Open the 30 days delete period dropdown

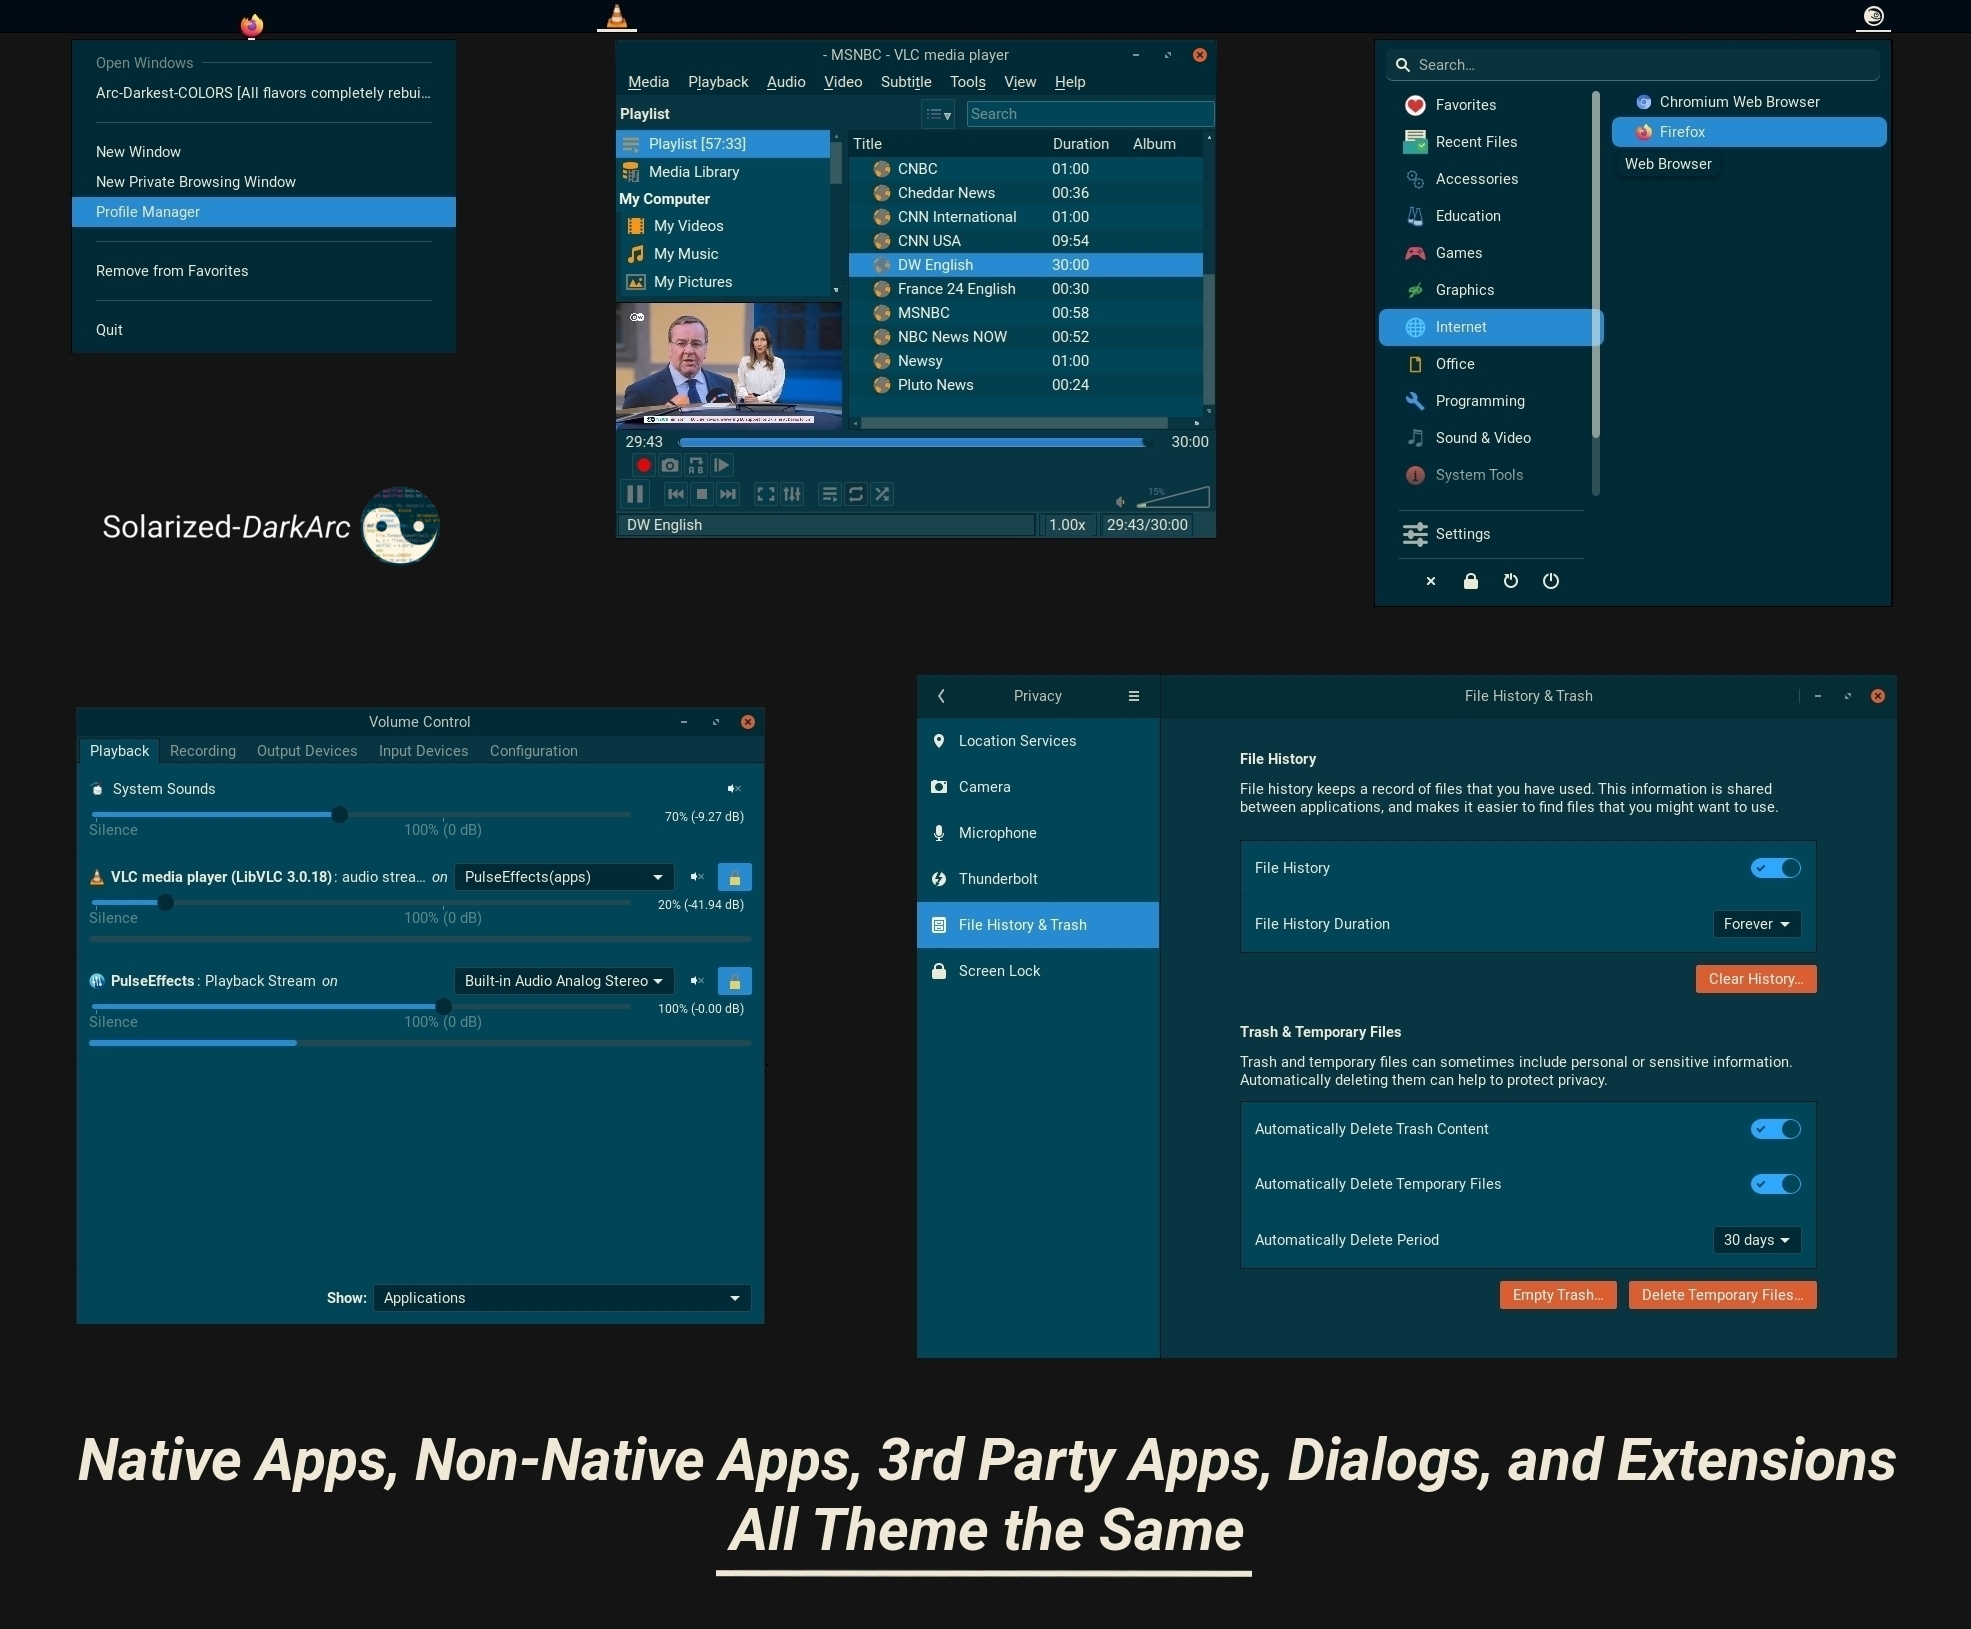pyautogui.click(x=1757, y=1240)
